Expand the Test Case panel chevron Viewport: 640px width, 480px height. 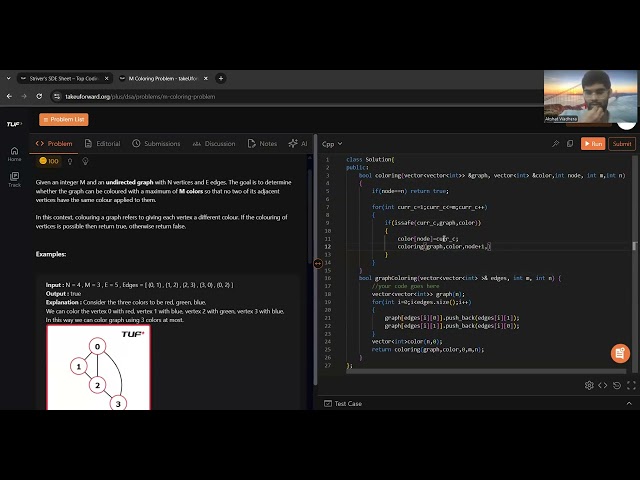[629, 403]
